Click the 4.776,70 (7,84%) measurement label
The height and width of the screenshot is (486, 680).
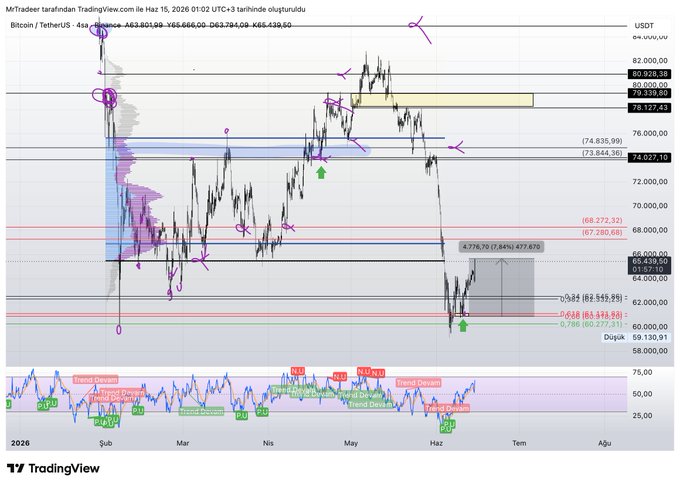point(501,247)
